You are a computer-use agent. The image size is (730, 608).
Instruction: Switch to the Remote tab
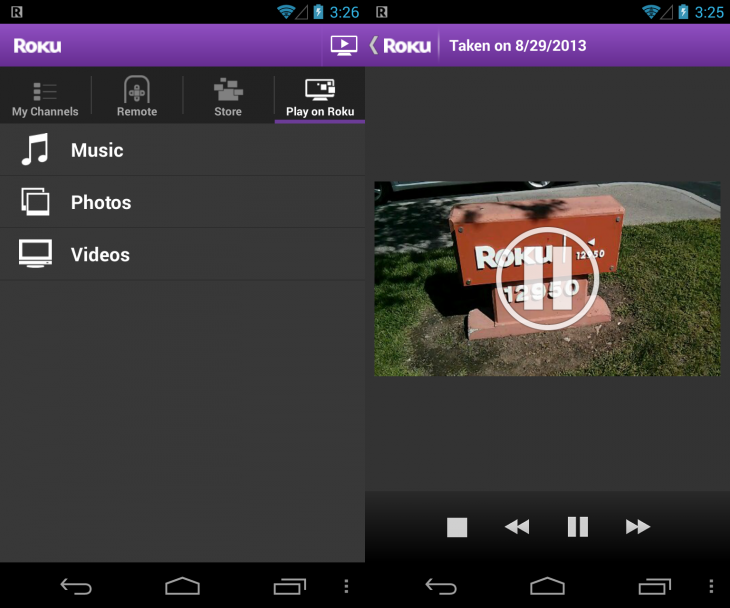point(137,98)
